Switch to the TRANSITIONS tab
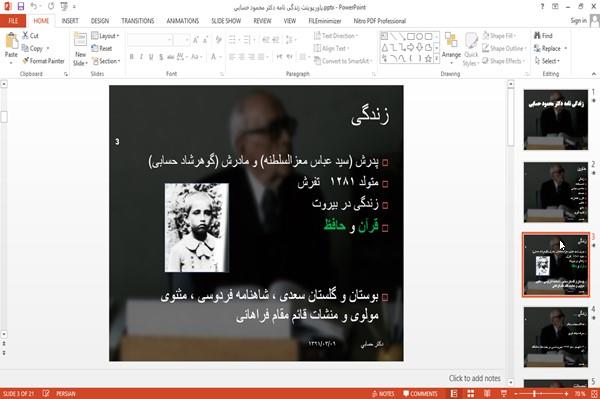The image size is (600, 399). coord(138,21)
